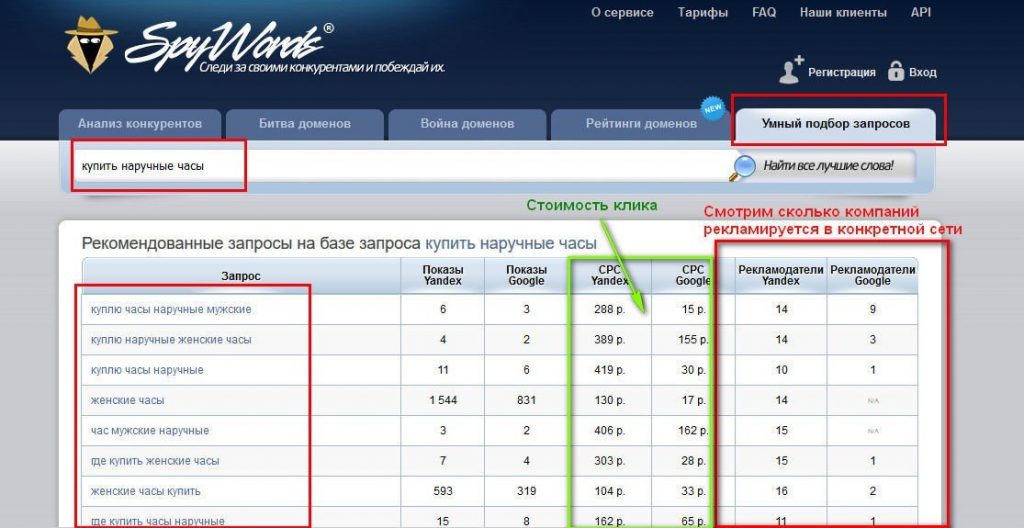Open the О сервисе menu item
This screenshot has width=1024, height=528.
click(x=622, y=12)
